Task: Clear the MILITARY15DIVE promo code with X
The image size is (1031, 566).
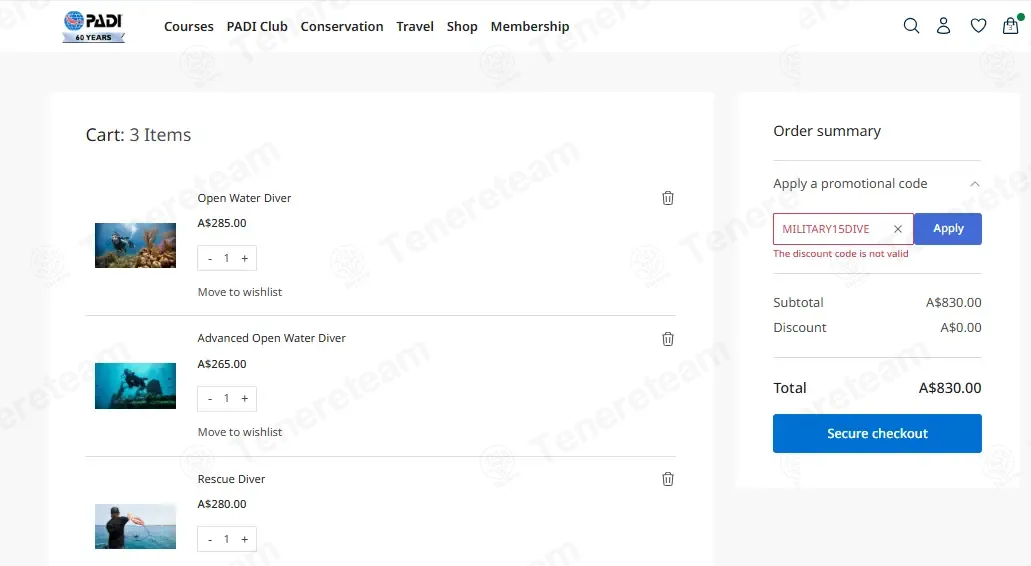Action: click(898, 229)
